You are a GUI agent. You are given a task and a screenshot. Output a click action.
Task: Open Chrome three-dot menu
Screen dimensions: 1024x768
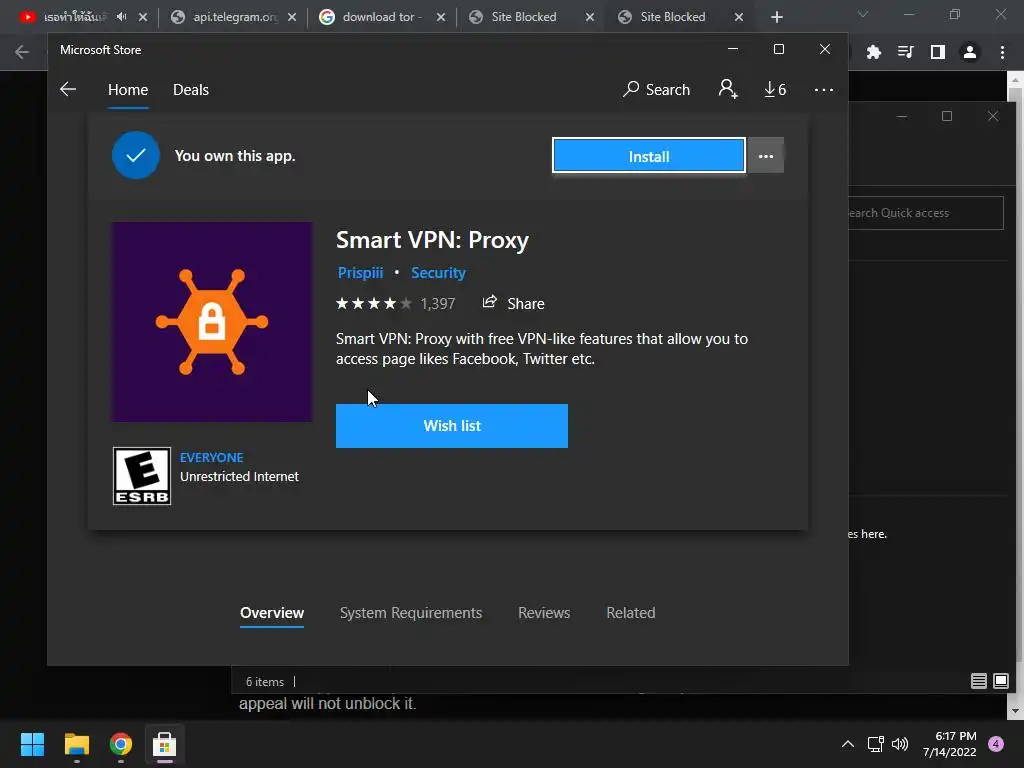pyautogui.click(x=1002, y=52)
